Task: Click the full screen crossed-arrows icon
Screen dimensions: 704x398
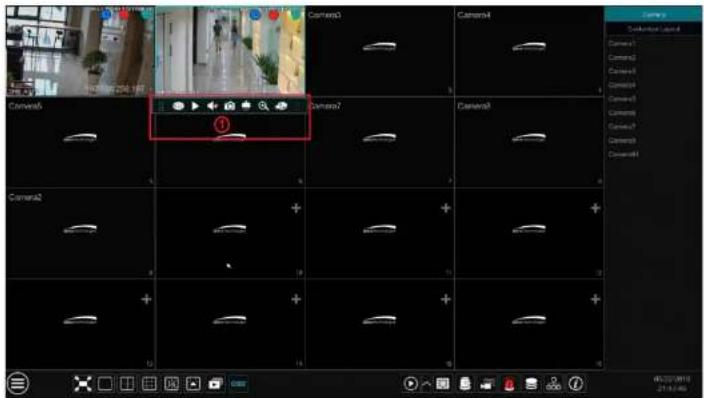Action: point(83,384)
